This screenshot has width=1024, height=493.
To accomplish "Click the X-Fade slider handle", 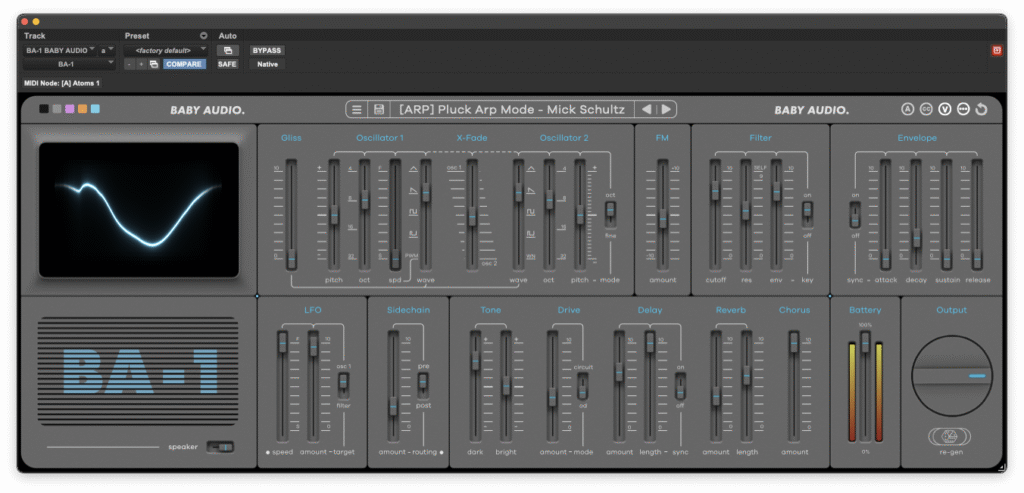I will [x=472, y=216].
